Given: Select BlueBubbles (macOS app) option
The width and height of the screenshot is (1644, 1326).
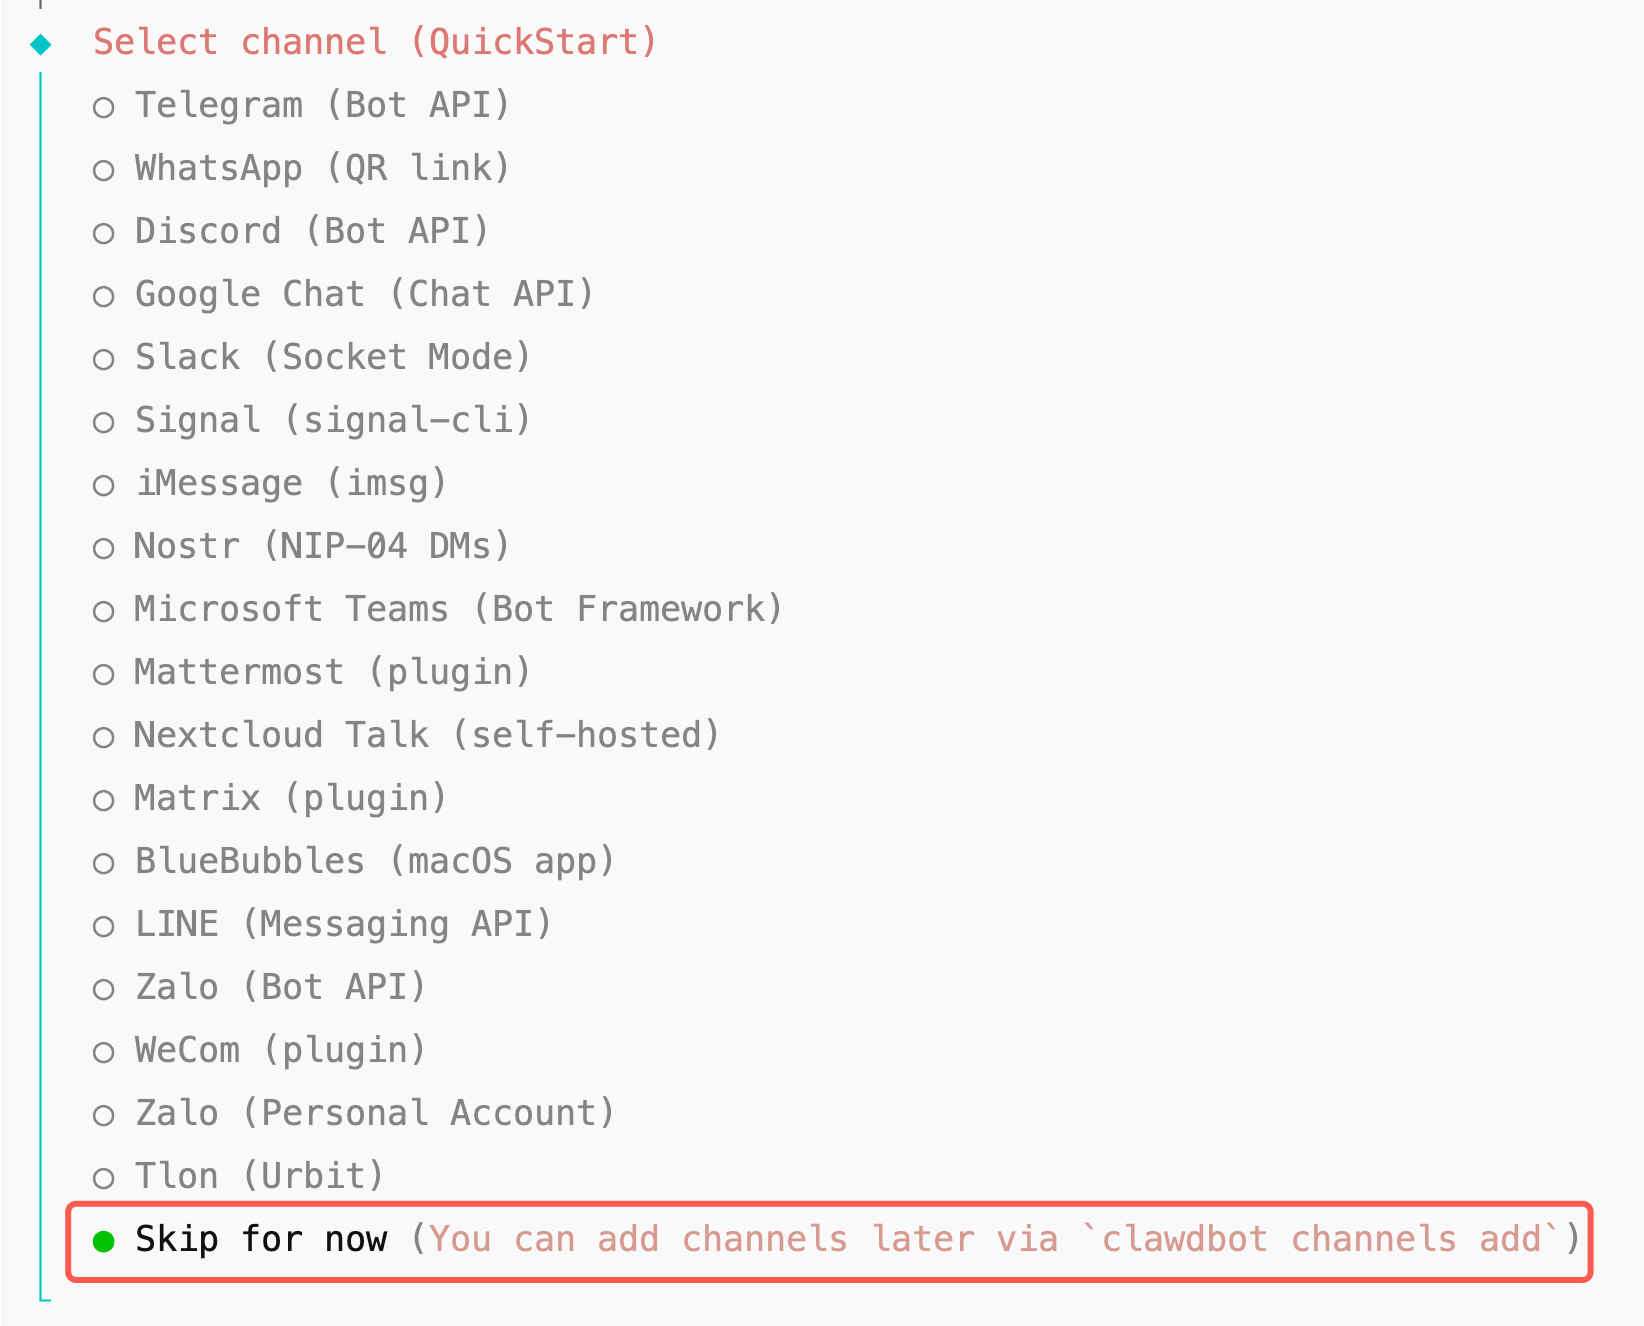Looking at the screenshot, I should pos(104,863).
